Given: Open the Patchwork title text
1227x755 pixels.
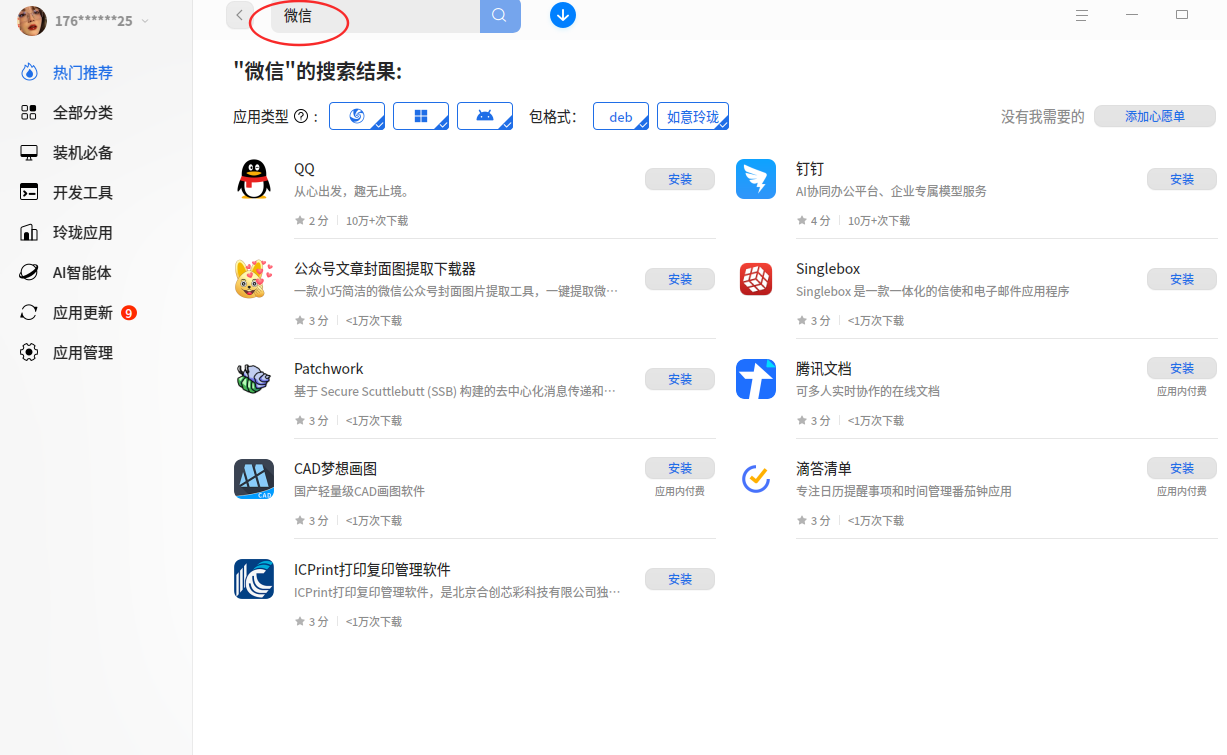Looking at the screenshot, I should 329,369.
